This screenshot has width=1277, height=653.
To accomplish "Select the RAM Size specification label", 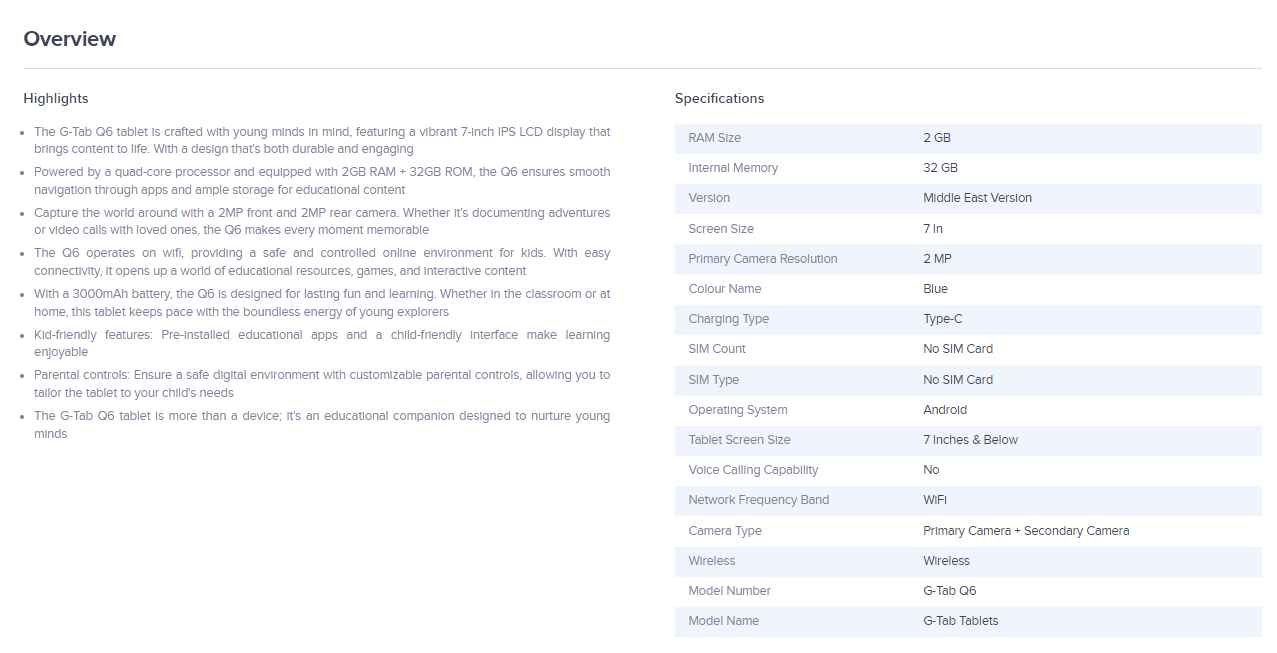I will tap(714, 138).
